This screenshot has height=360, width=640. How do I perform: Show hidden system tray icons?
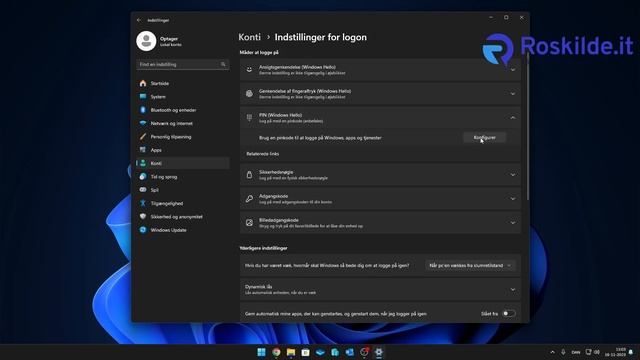pos(552,352)
